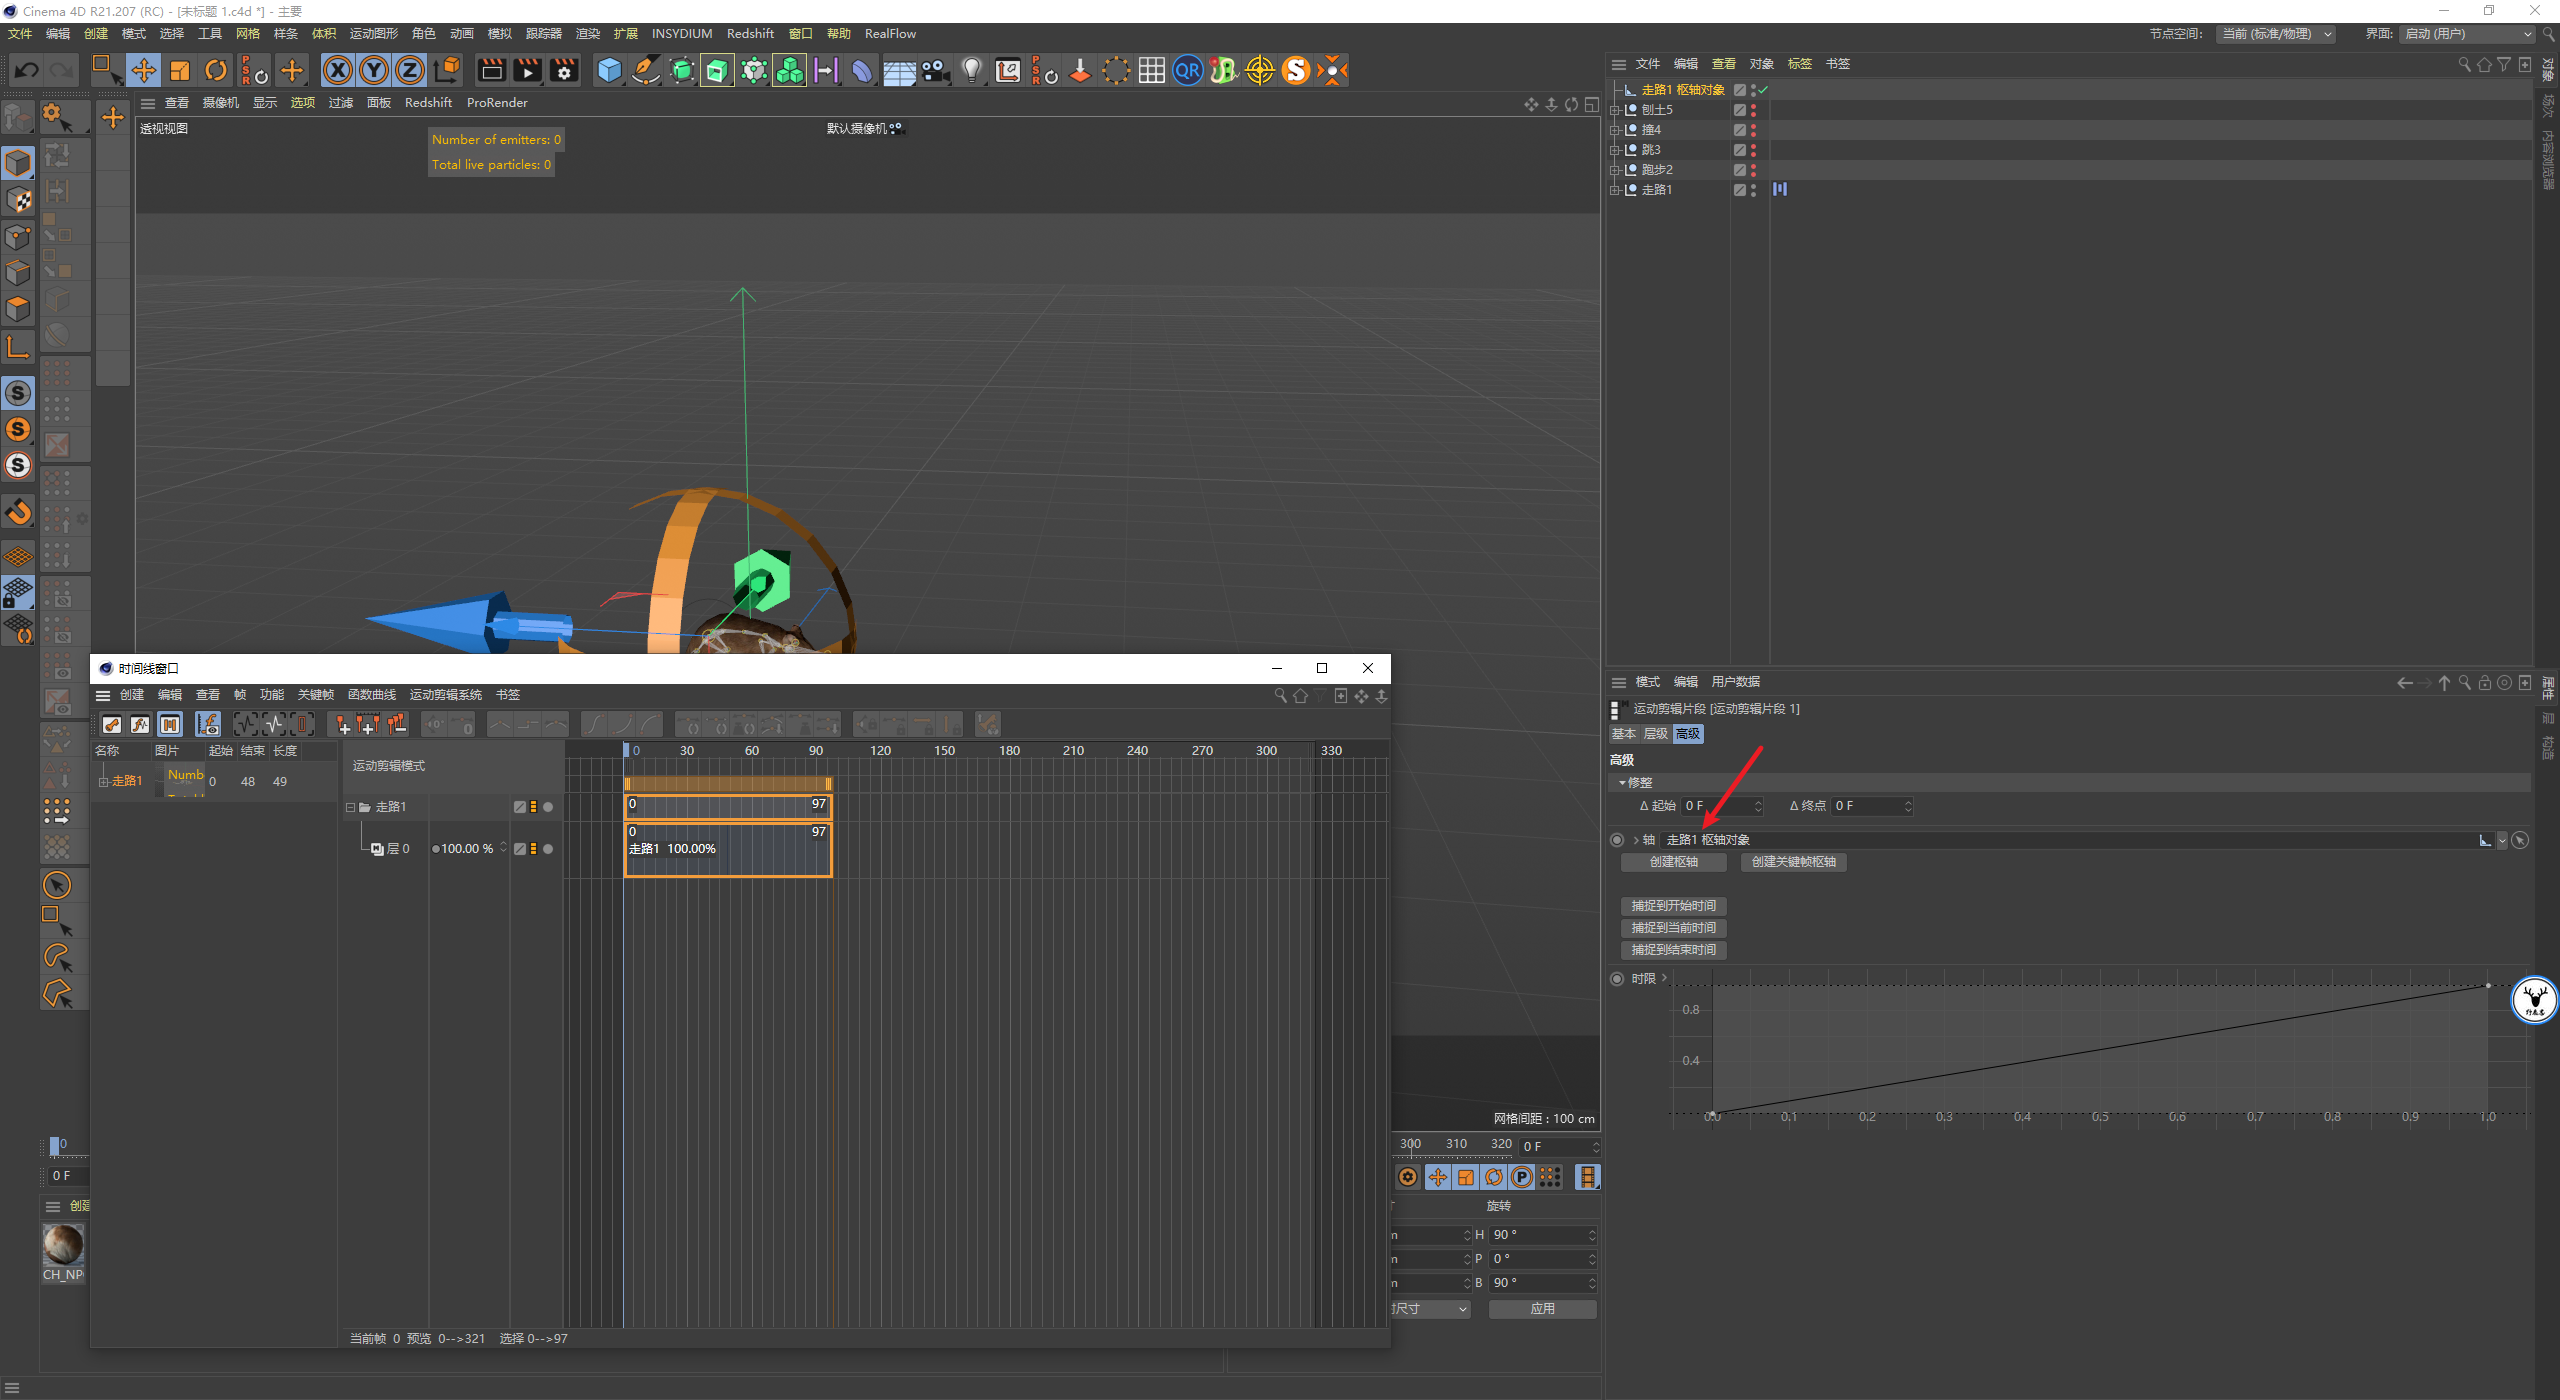The image size is (2560, 1400).
Task: Select the Rotate tool icon
Action: 216,70
